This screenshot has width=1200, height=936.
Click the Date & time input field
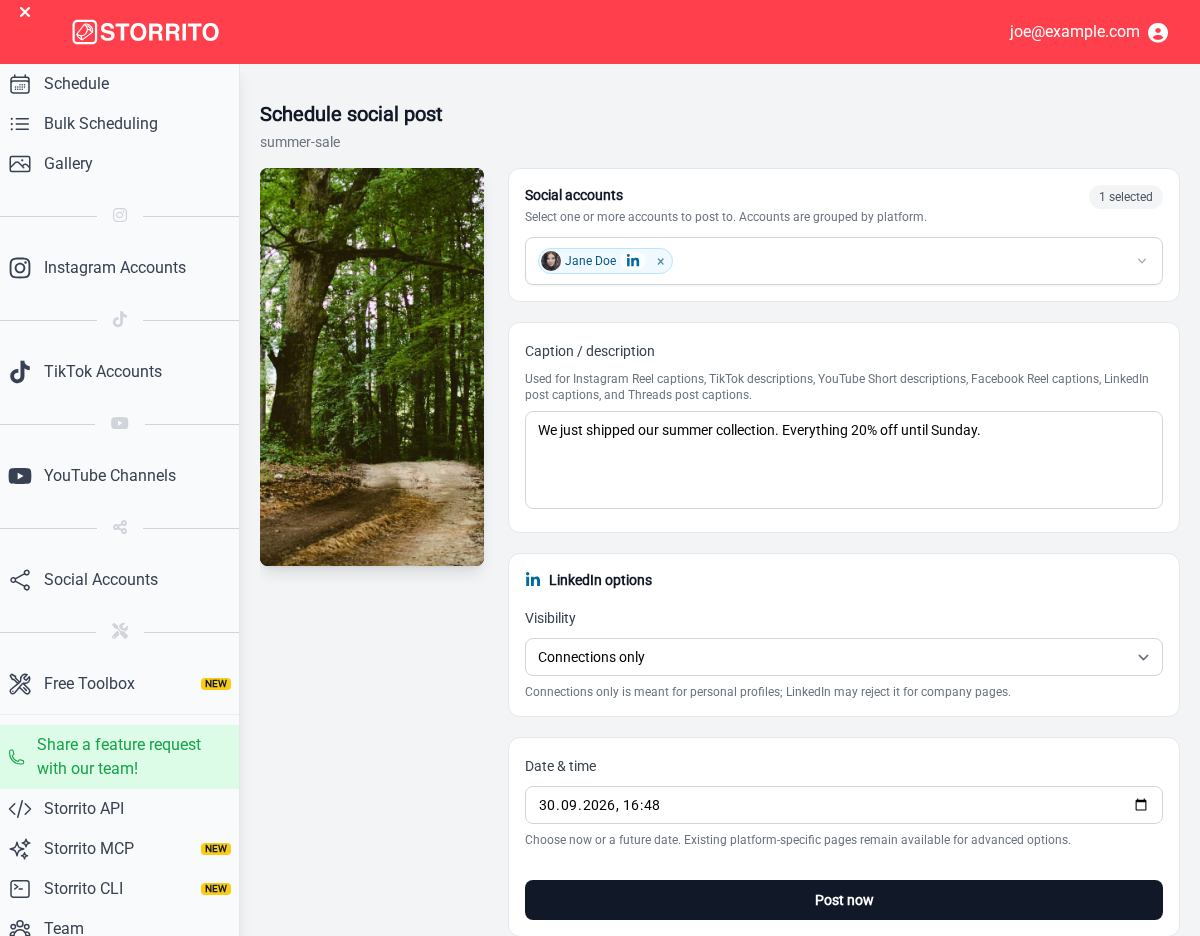point(844,805)
